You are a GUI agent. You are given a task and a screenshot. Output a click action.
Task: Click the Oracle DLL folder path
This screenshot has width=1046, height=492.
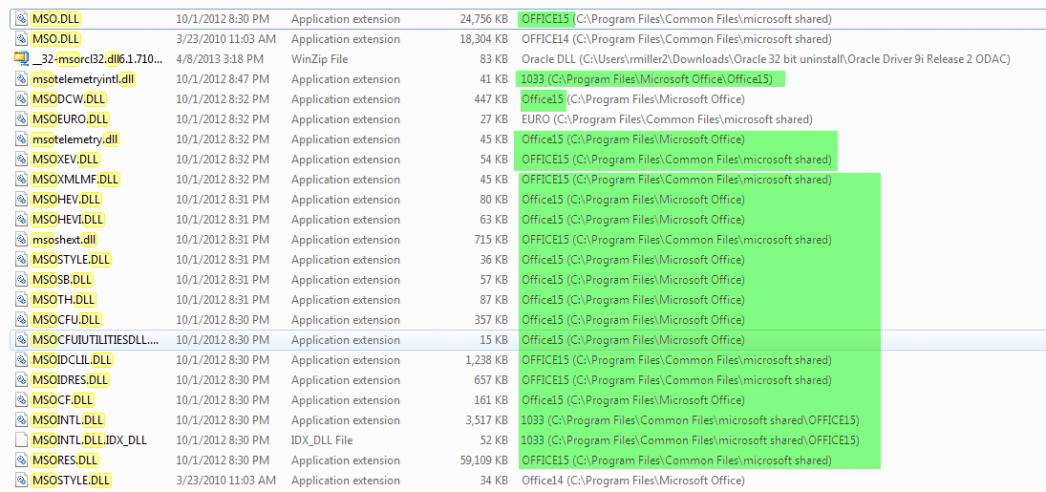pyautogui.click(x=766, y=59)
